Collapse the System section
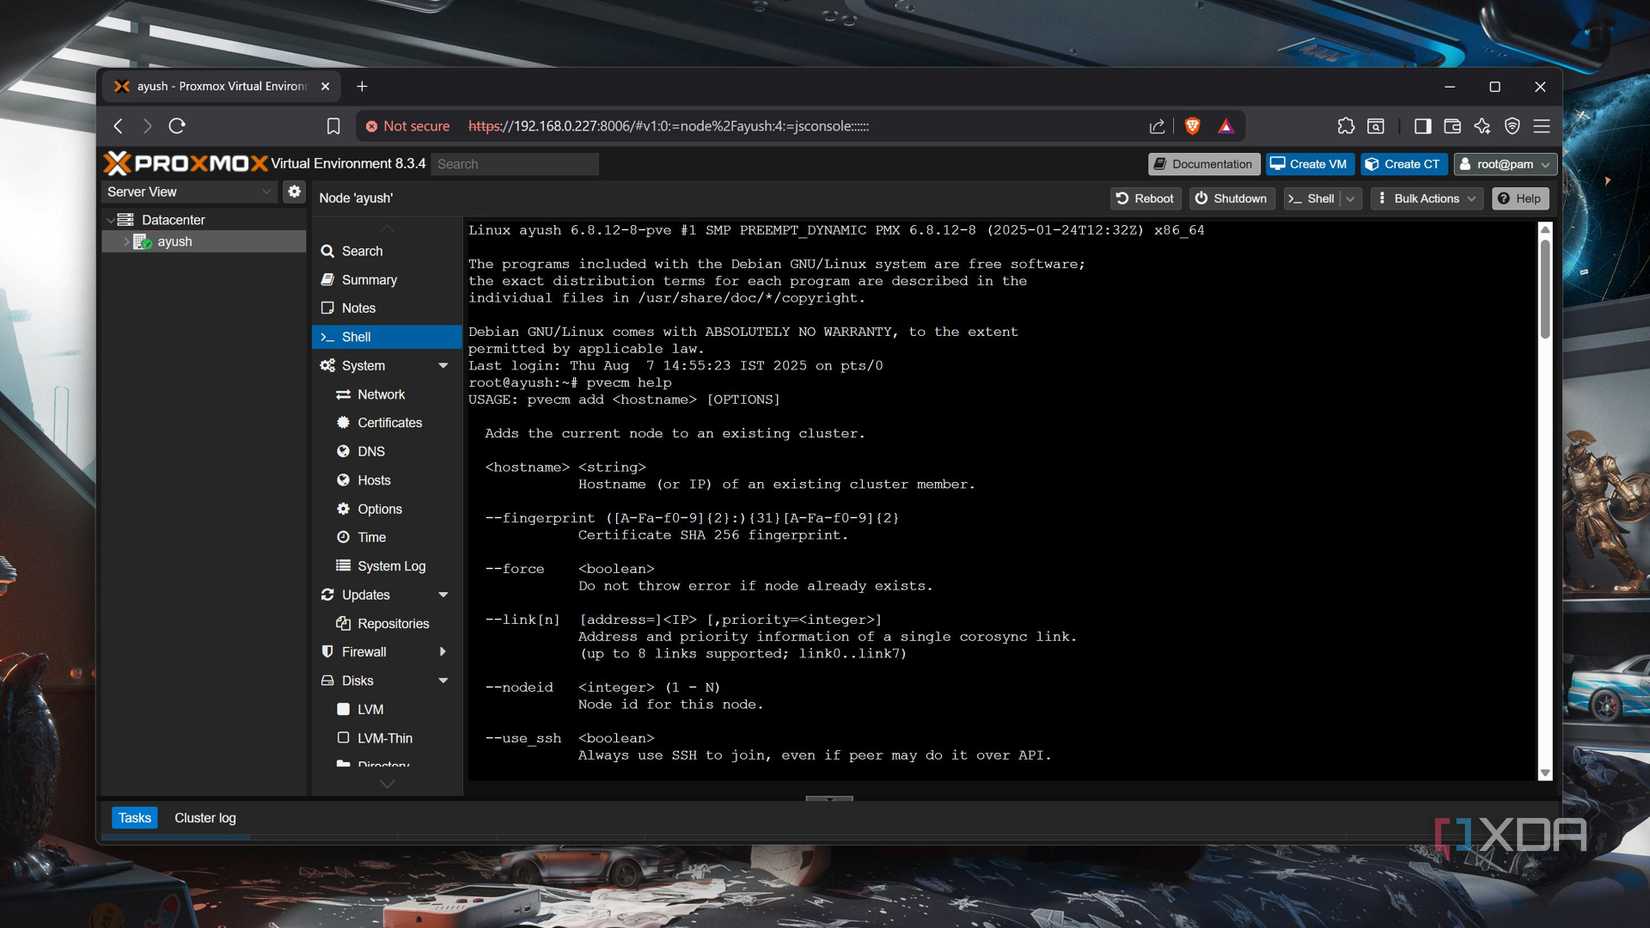The height and width of the screenshot is (928, 1650). click(443, 365)
